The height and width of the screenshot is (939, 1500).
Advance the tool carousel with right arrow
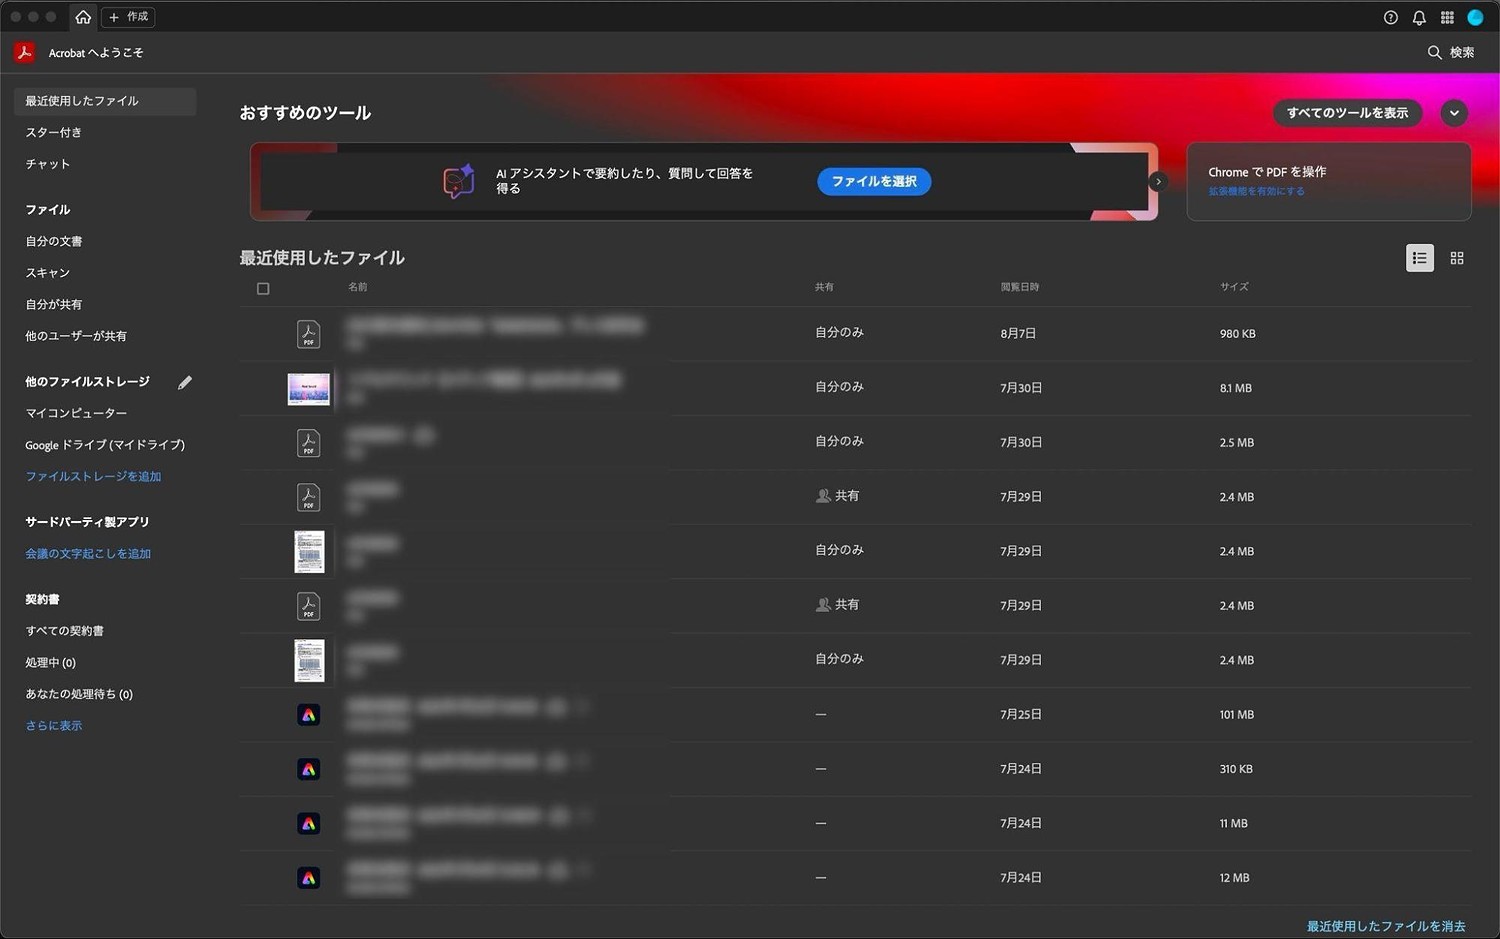click(x=1158, y=182)
